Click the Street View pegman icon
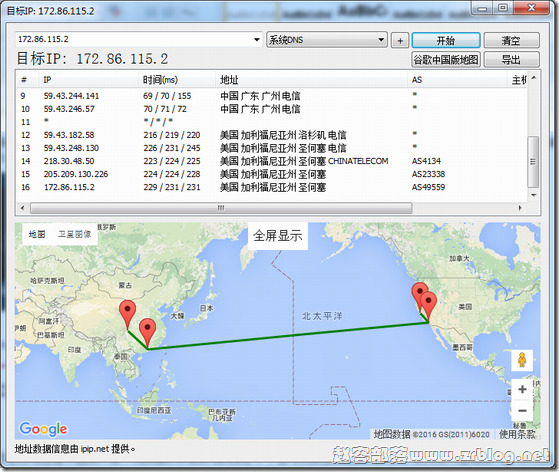Viewport: 559px width, 472px height. pyautogui.click(x=522, y=360)
